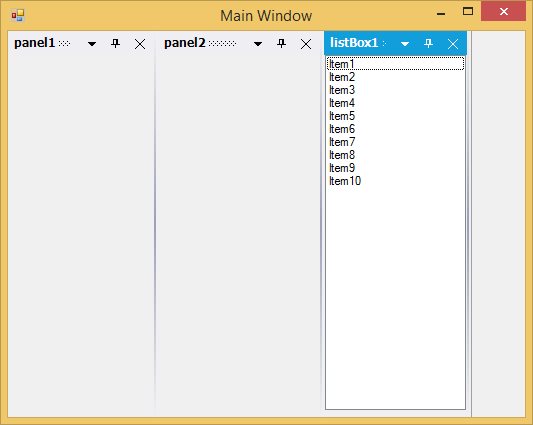533x425 pixels.
Task: Minimize the Main Window
Action: 441,14
